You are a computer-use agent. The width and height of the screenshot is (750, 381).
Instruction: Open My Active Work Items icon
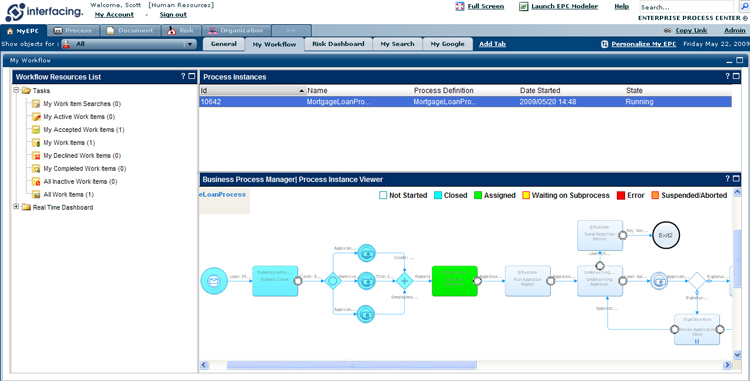tap(36, 117)
